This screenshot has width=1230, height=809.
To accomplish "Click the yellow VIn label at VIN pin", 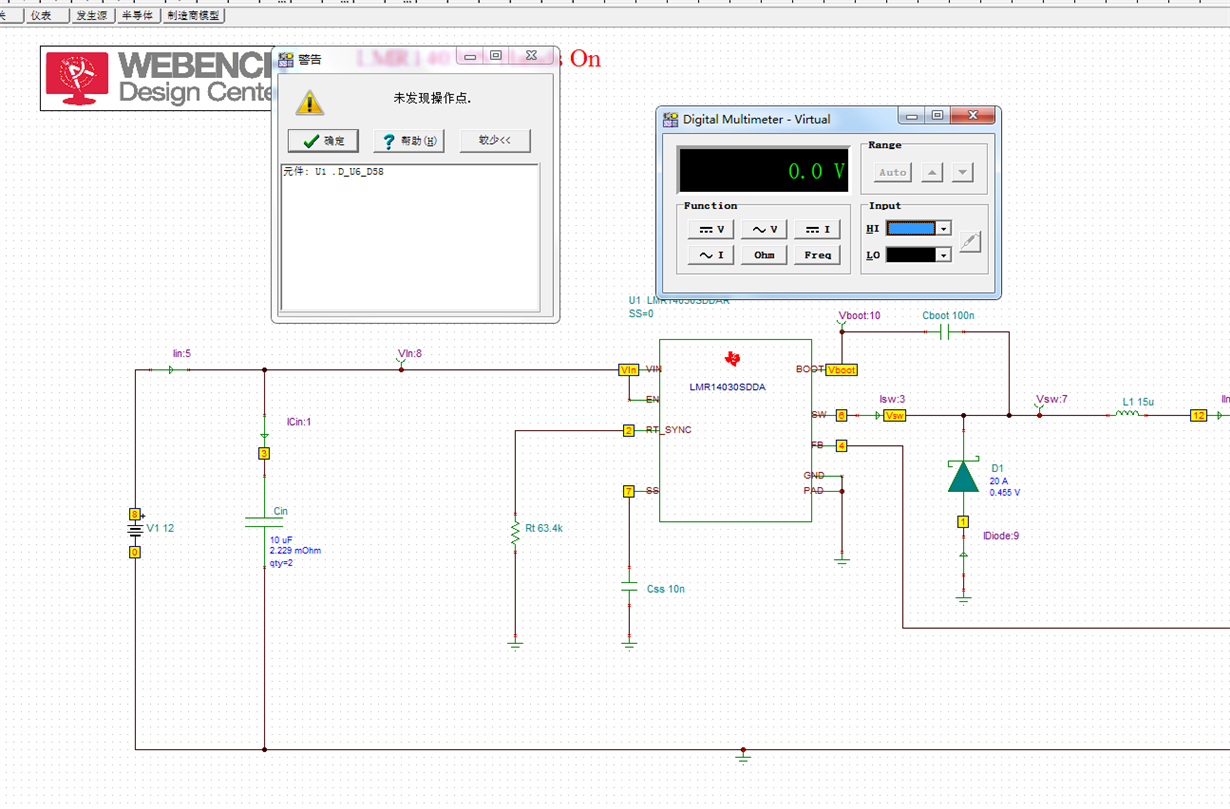I will (629, 370).
